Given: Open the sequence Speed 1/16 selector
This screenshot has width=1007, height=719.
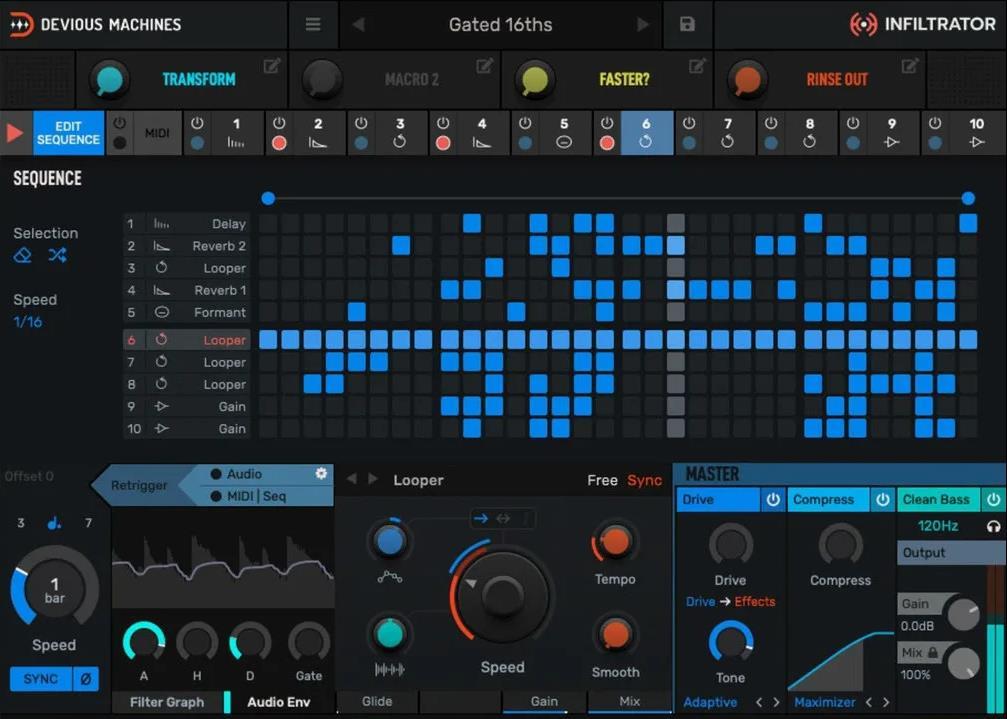Looking at the screenshot, I should click(28, 322).
